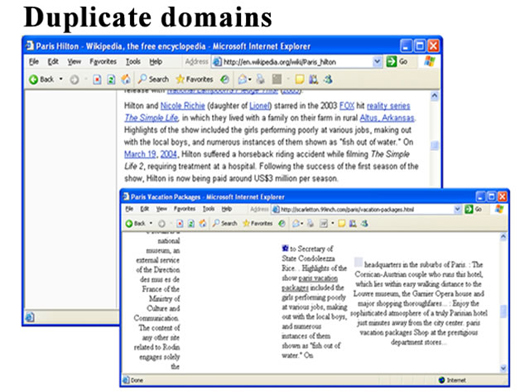Open the FOX link

[x=347, y=106]
